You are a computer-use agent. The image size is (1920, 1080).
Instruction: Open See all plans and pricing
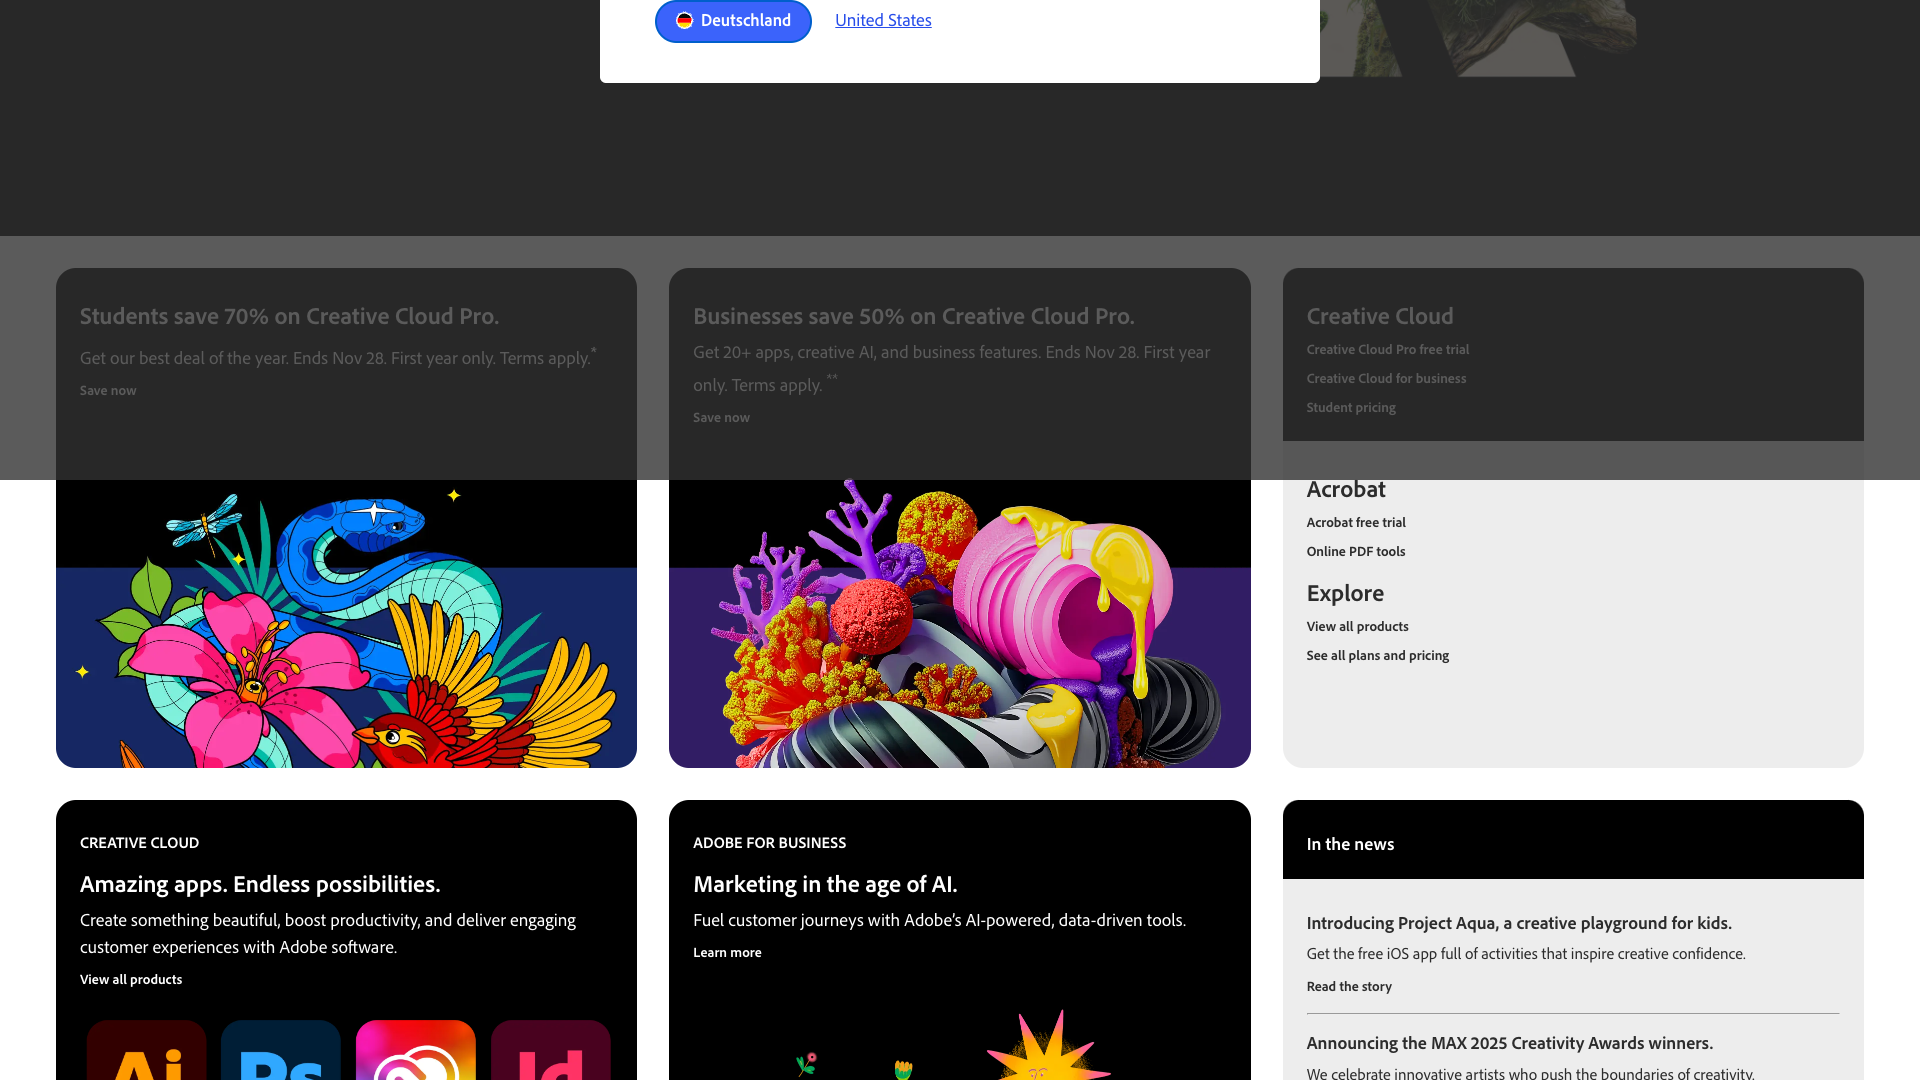[x=1377, y=655]
